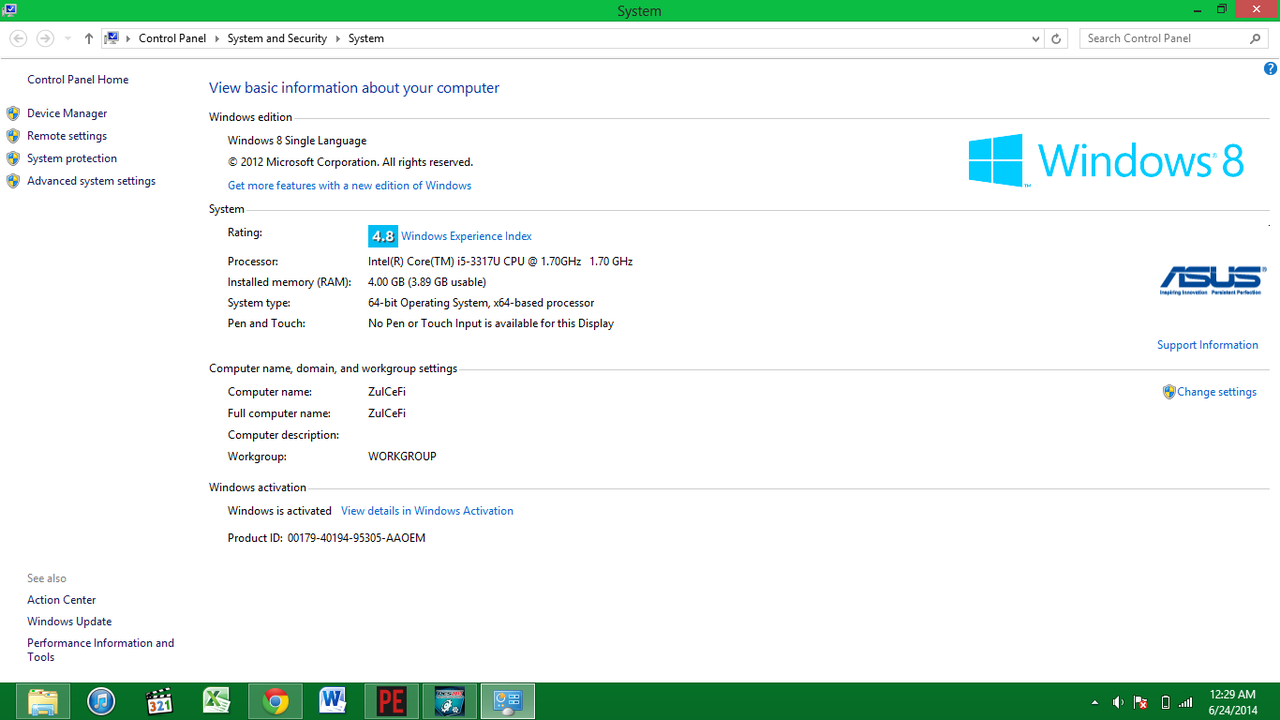Open Performance Information and Tools
The image size is (1280, 720).
click(100, 650)
